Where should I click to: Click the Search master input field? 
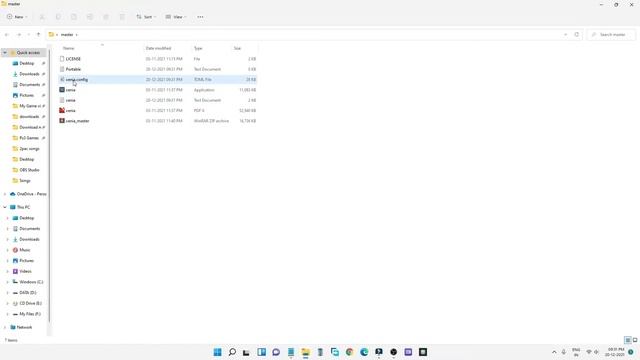tap(611, 35)
